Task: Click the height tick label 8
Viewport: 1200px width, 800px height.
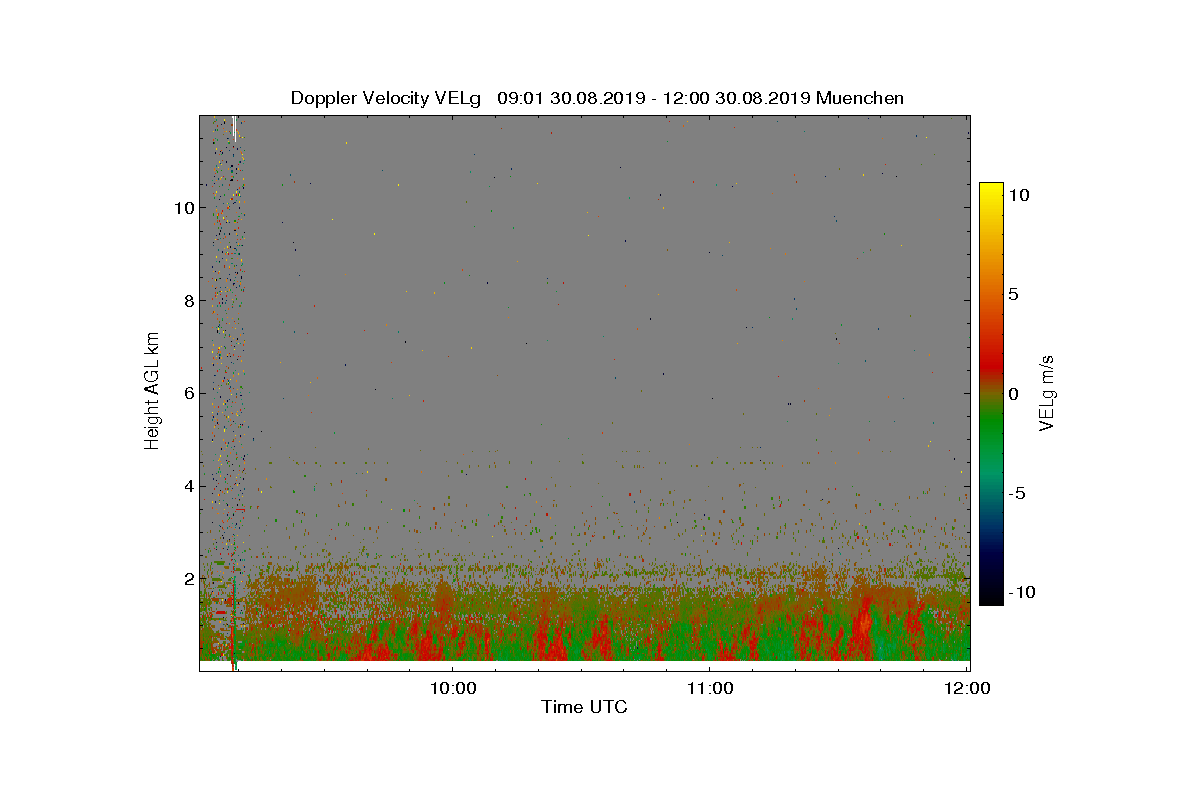Action: click(187, 301)
